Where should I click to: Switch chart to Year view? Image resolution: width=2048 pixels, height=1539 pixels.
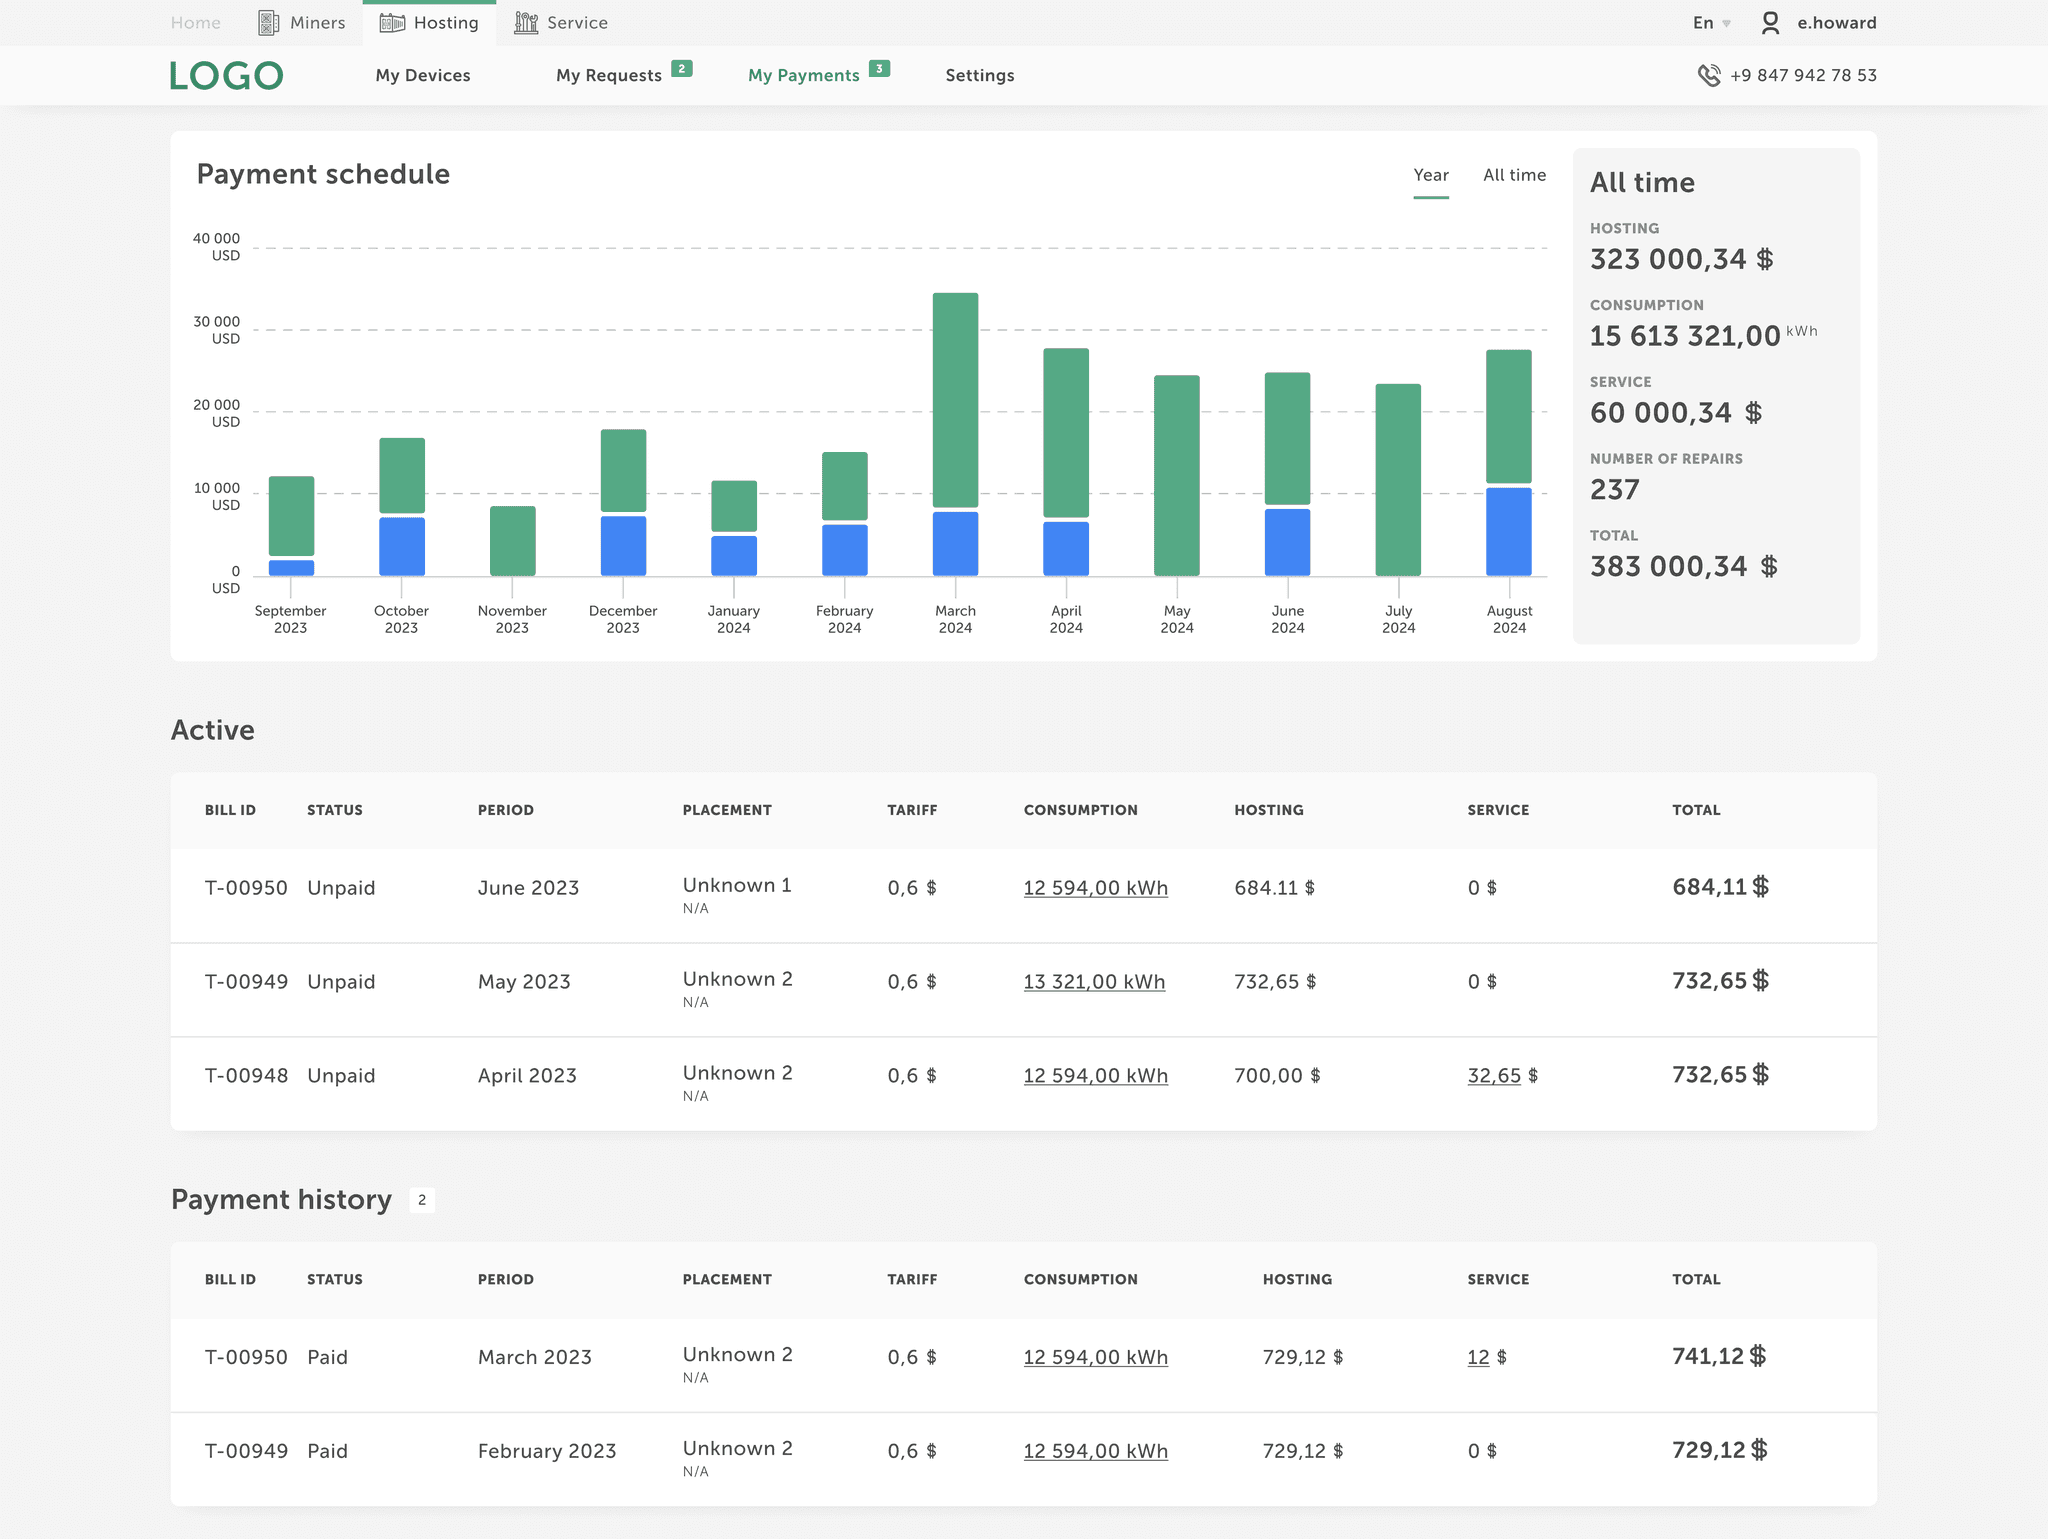(1430, 175)
